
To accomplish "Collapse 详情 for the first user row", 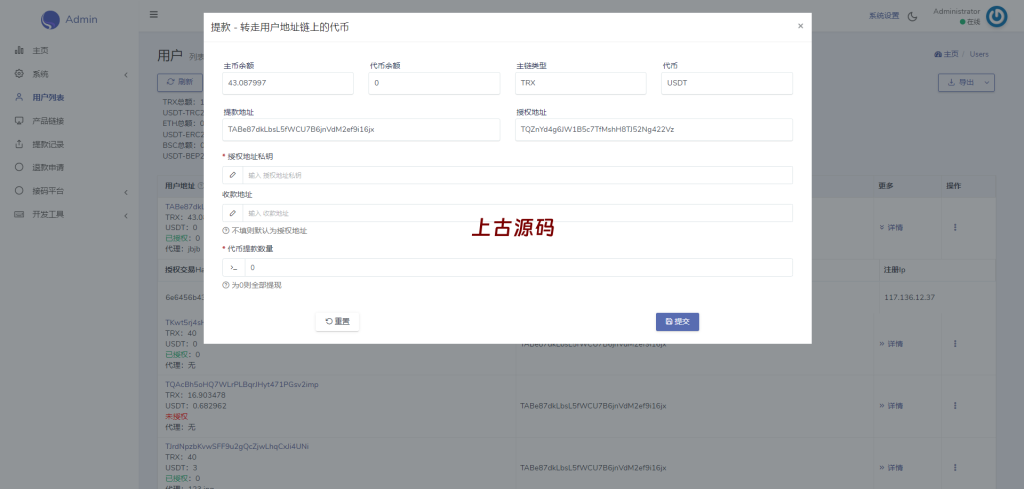I will 891,227.
